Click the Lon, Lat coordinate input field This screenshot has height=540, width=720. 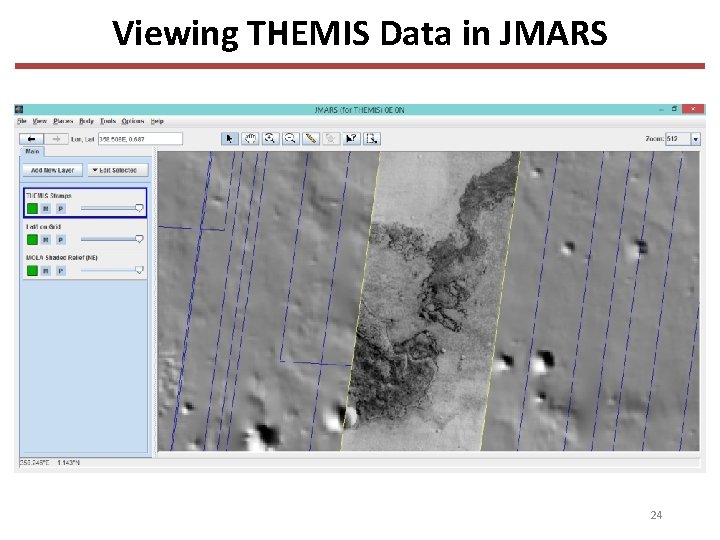(140, 139)
